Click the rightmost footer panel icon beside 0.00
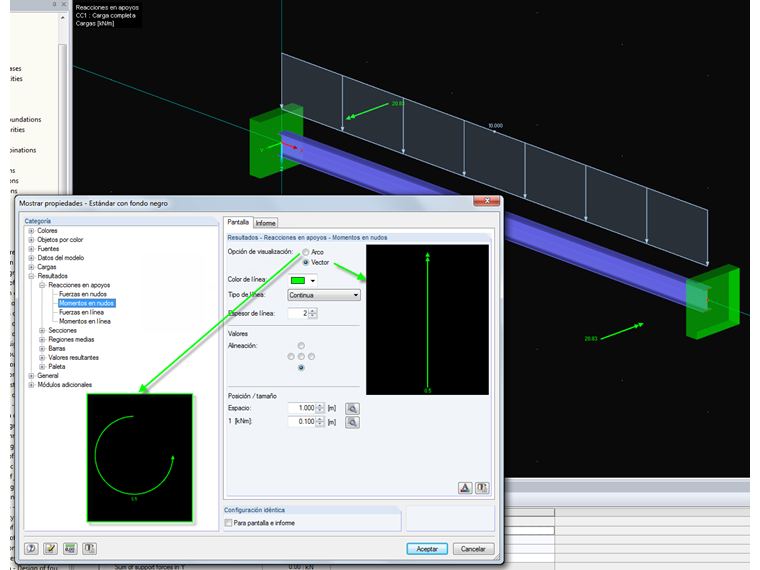 pyautogui.click(x=89, y=548)
